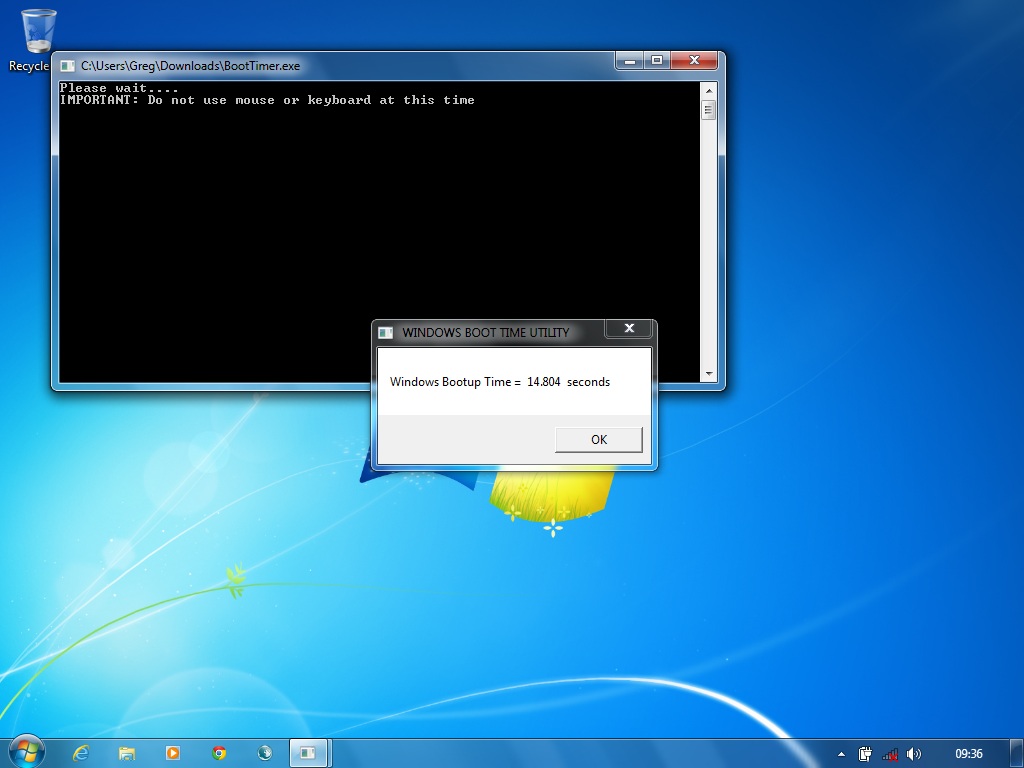The image size is (1024, 768).
Task: Click the "IMPORTANT: Do not use mouse" console line
Action: pos(267,100)
